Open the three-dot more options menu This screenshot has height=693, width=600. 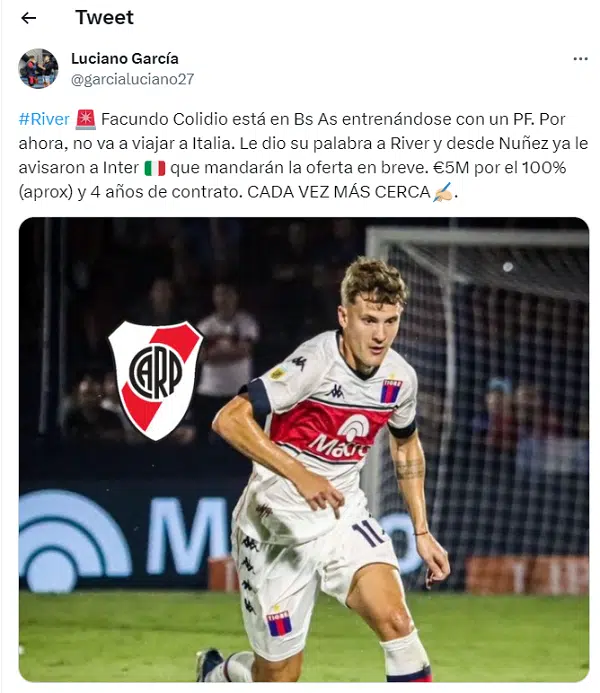(580, 59)
